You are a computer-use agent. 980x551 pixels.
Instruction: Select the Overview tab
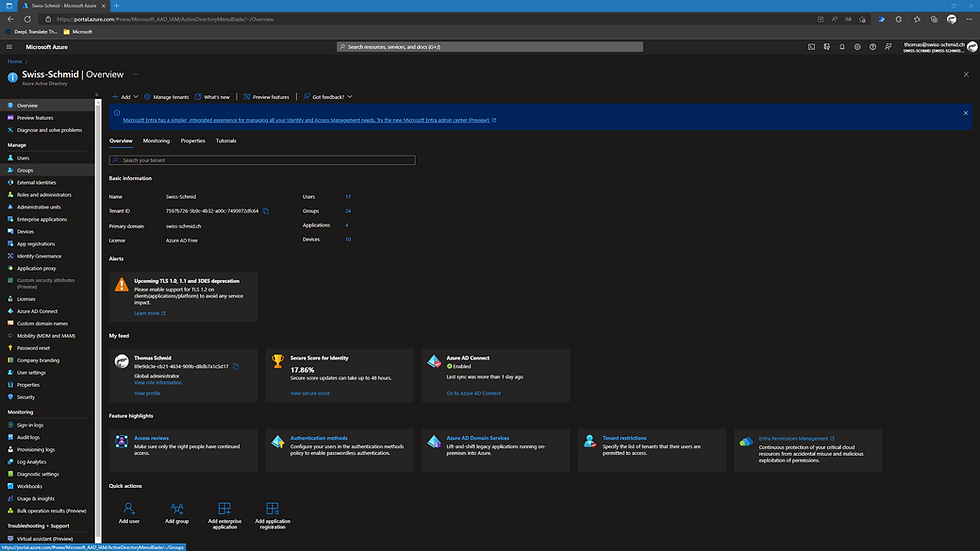point(121,141)
